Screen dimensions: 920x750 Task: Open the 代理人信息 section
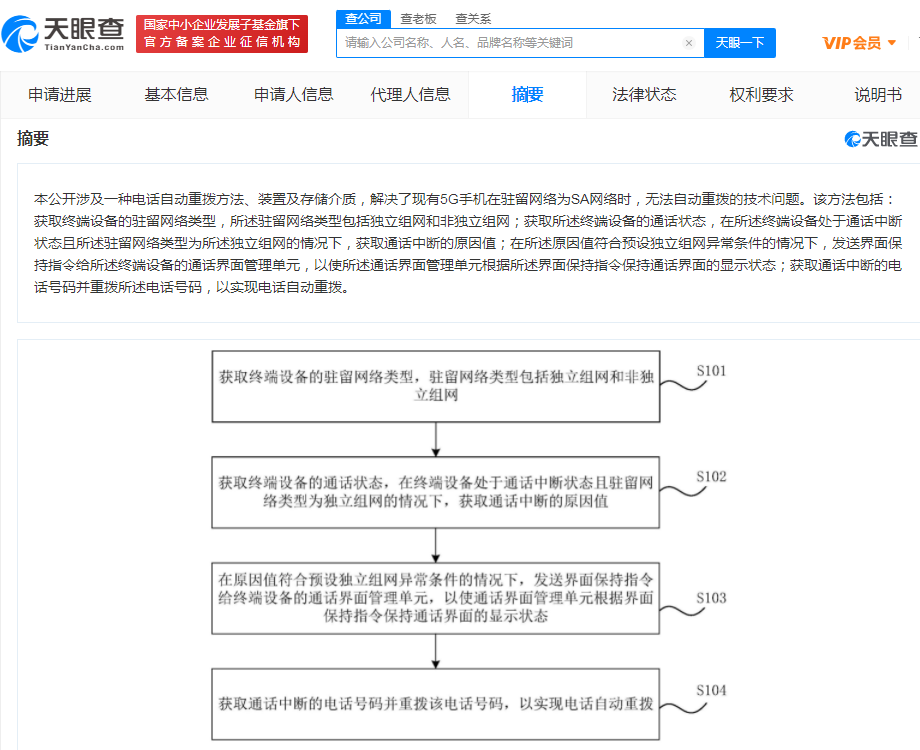coord(411,94)
